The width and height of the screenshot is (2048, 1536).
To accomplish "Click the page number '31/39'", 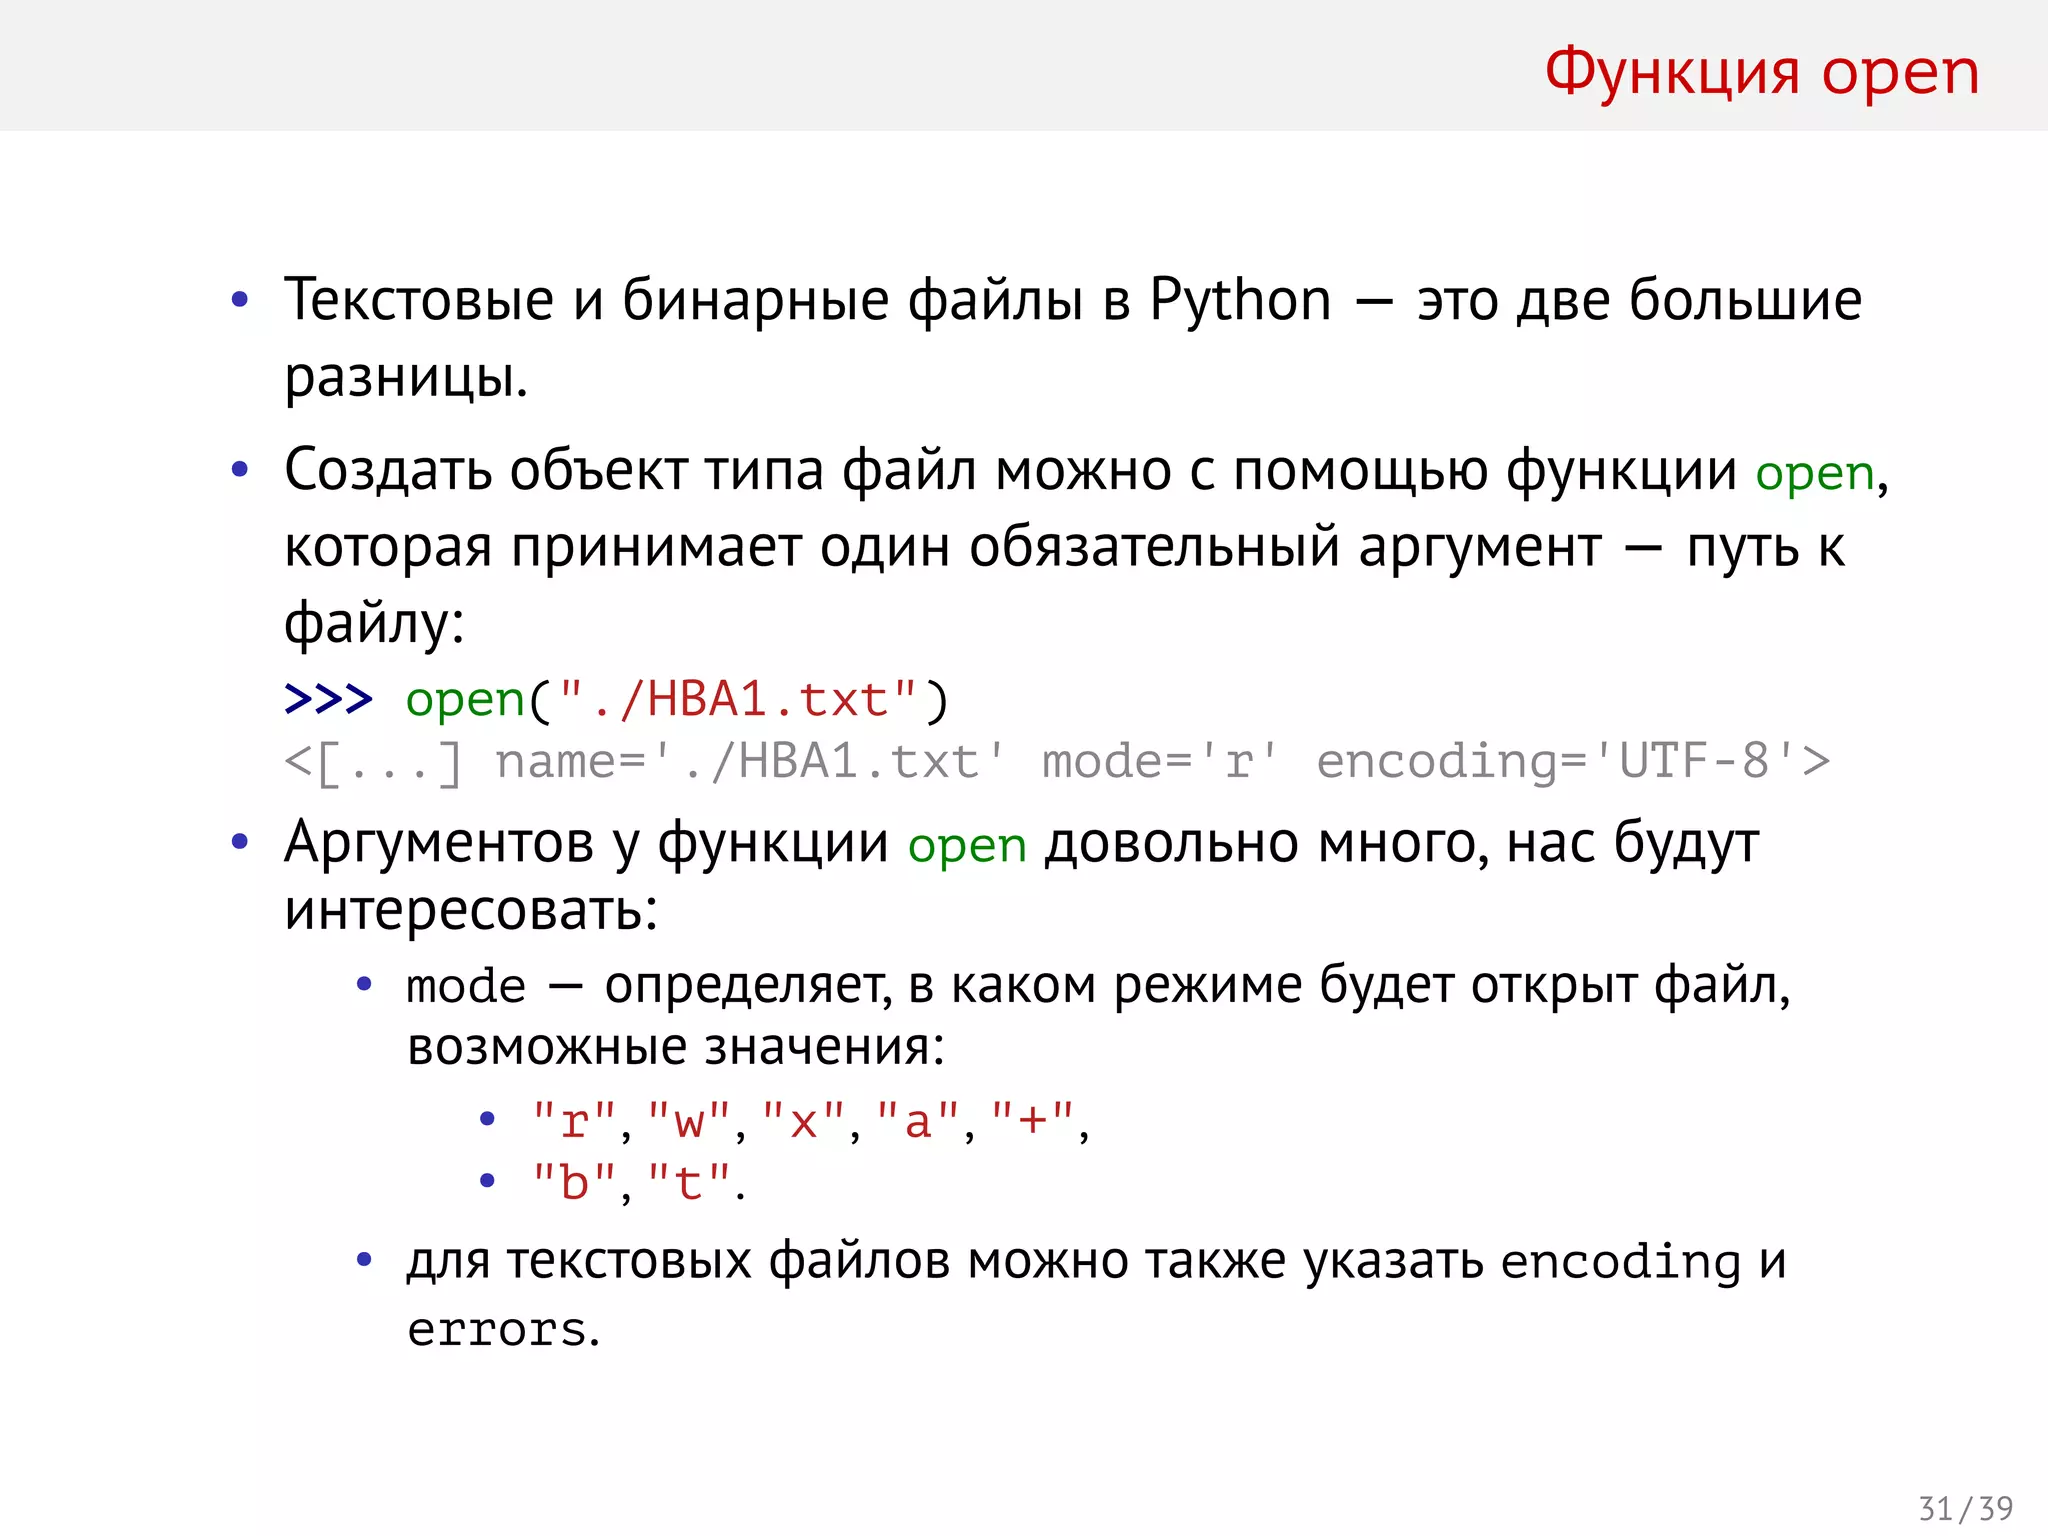I will [1965, 1508].
